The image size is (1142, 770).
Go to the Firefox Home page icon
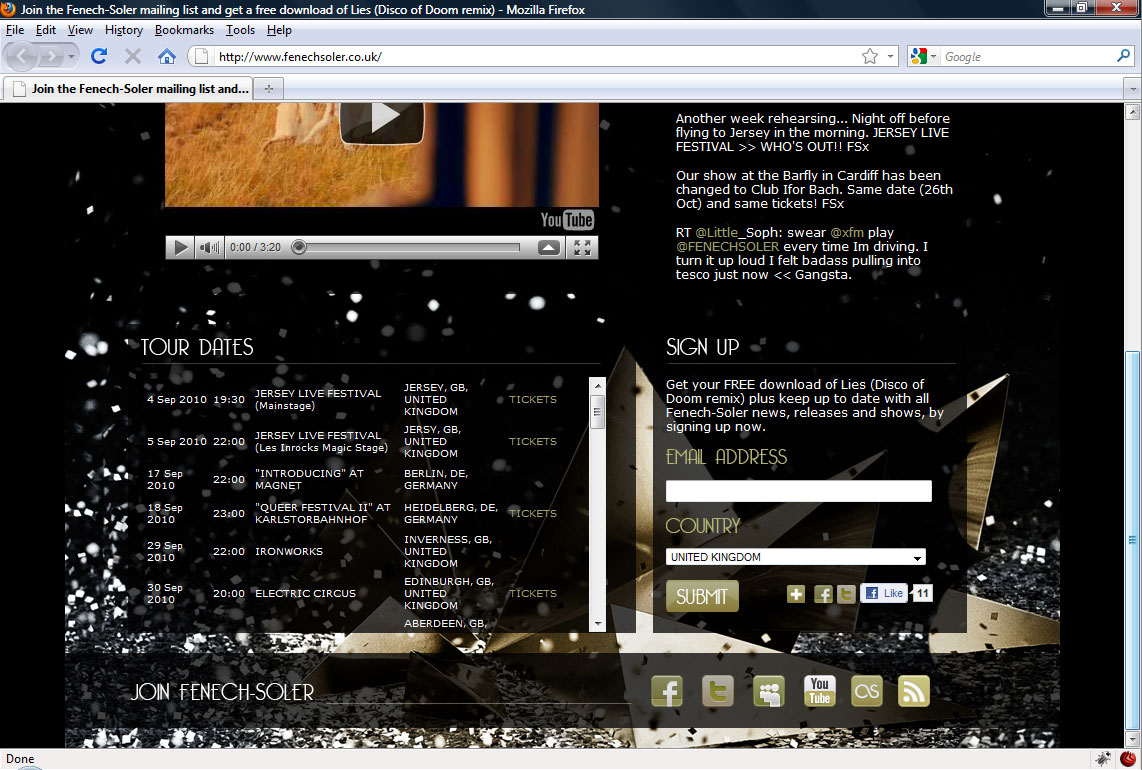167,56
